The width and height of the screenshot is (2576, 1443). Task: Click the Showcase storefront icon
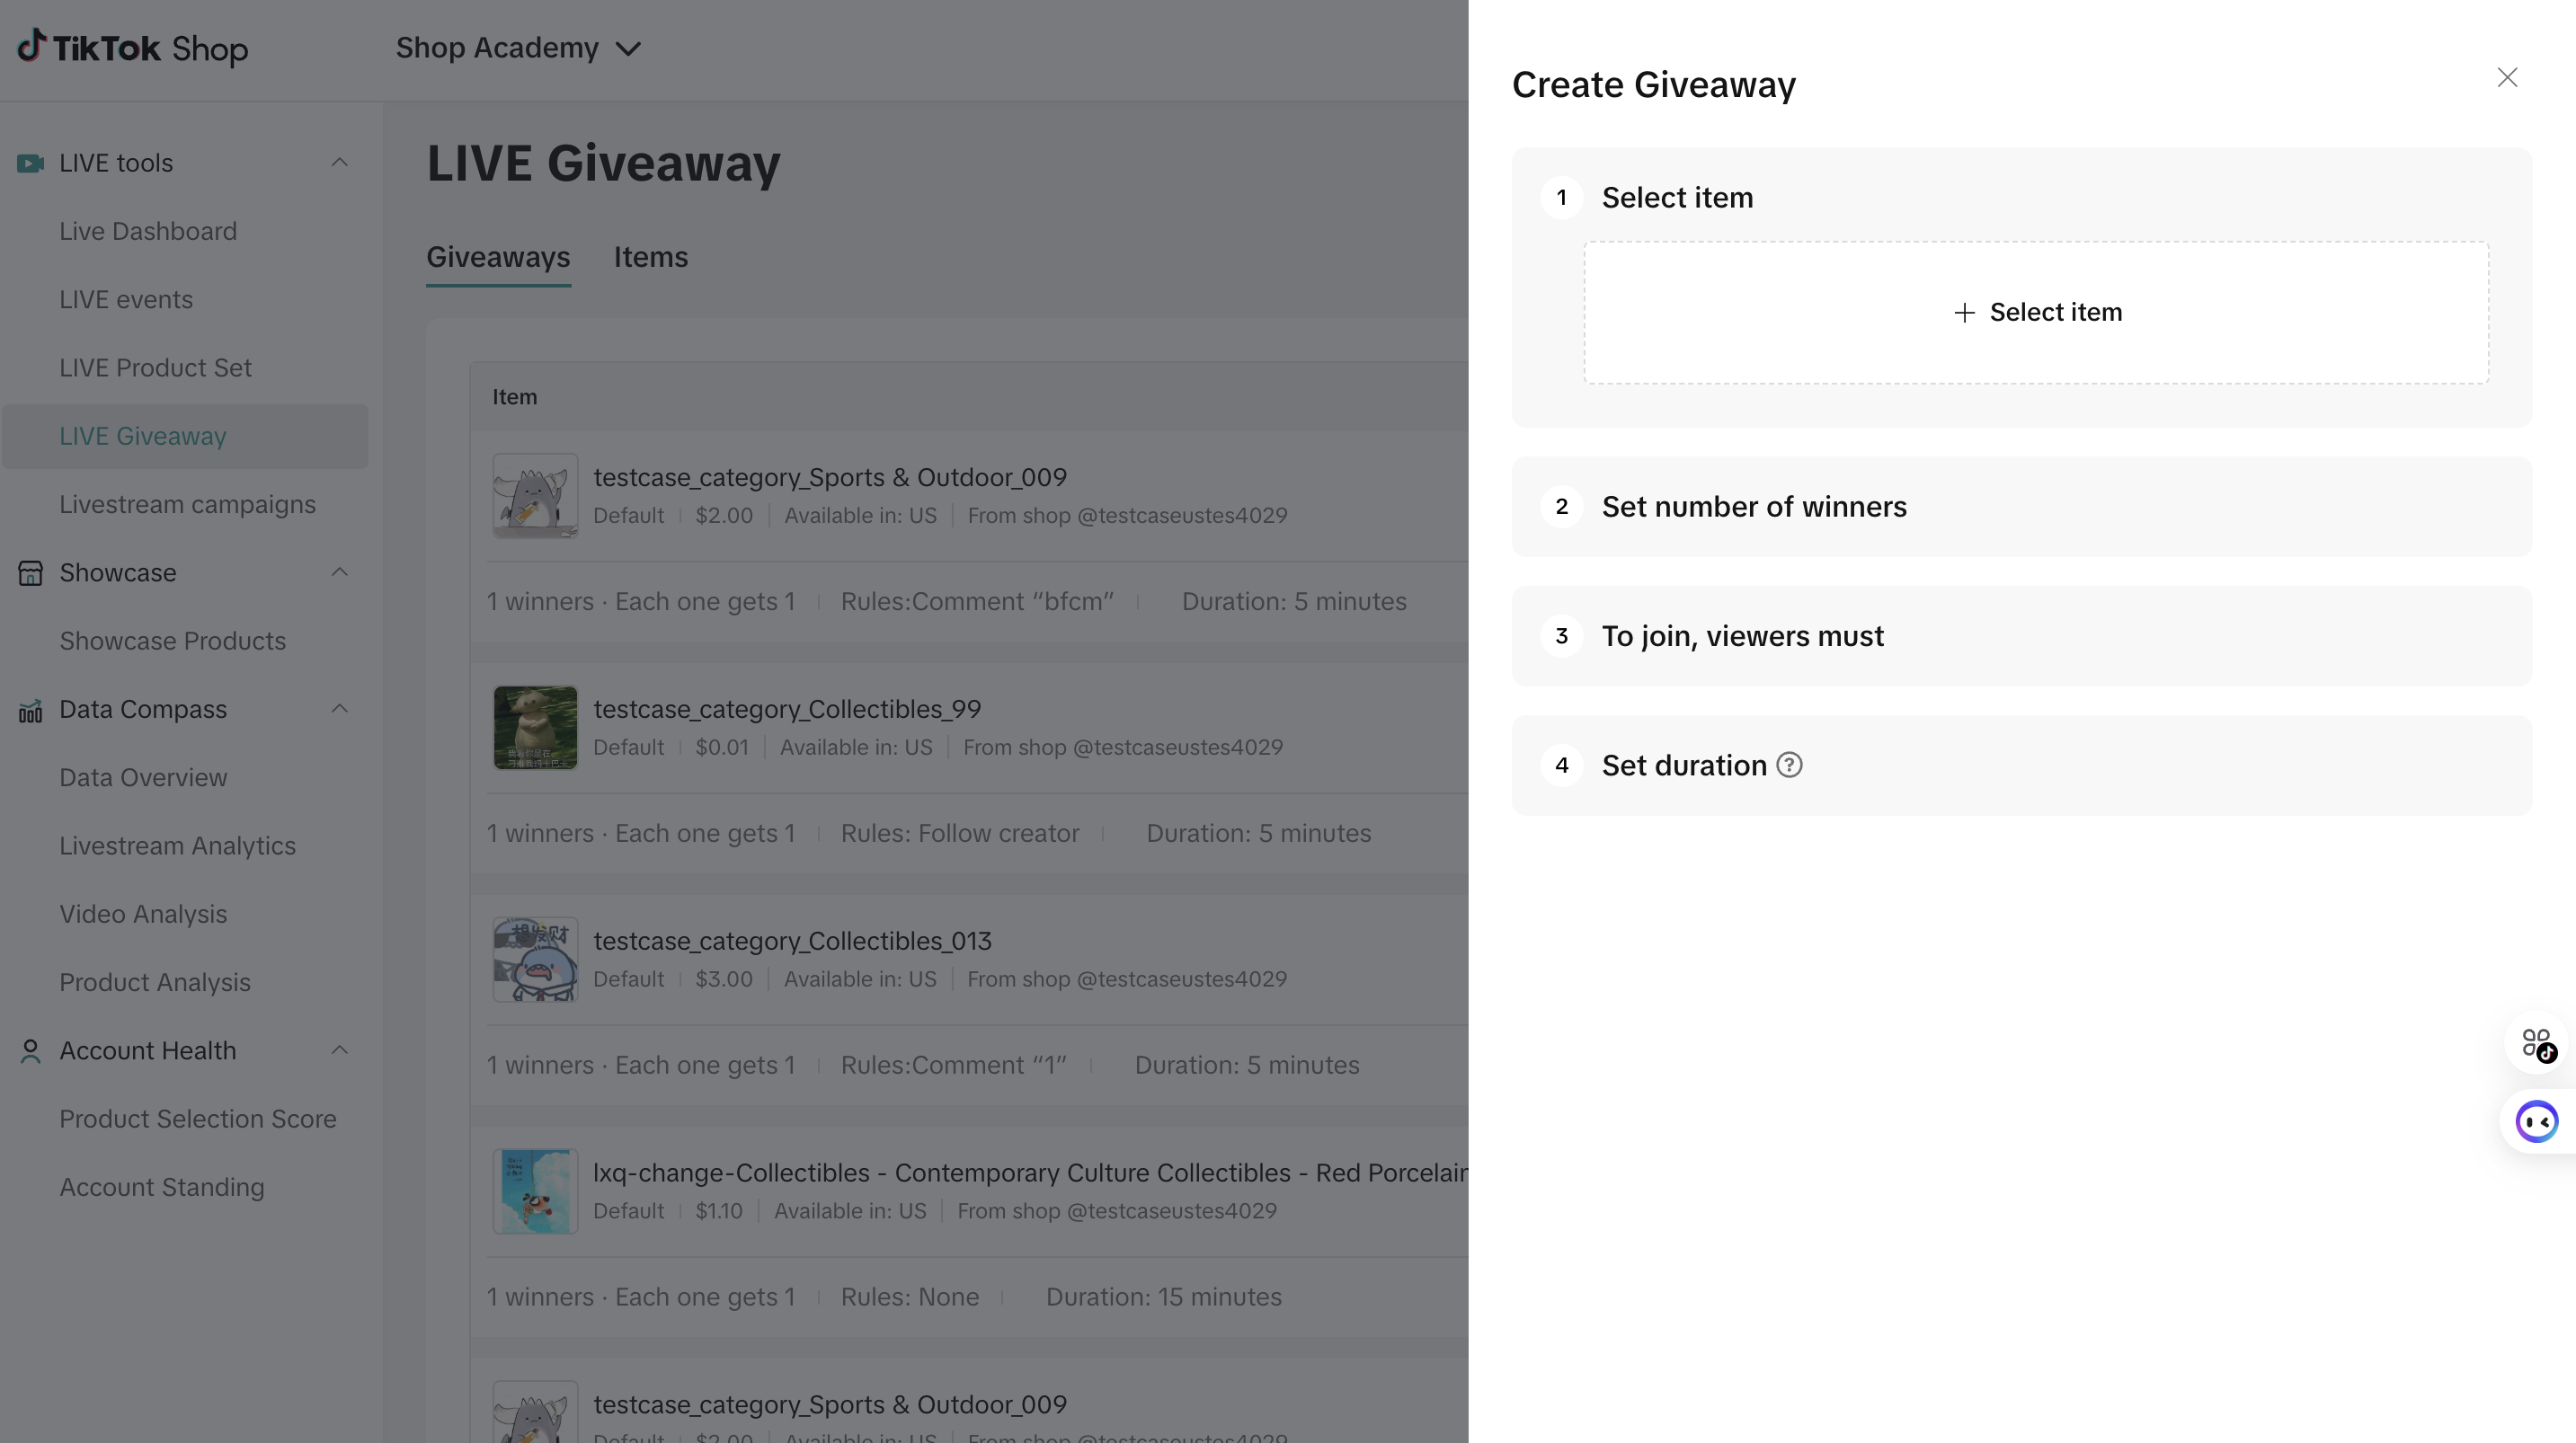click(x=30, y=573)
